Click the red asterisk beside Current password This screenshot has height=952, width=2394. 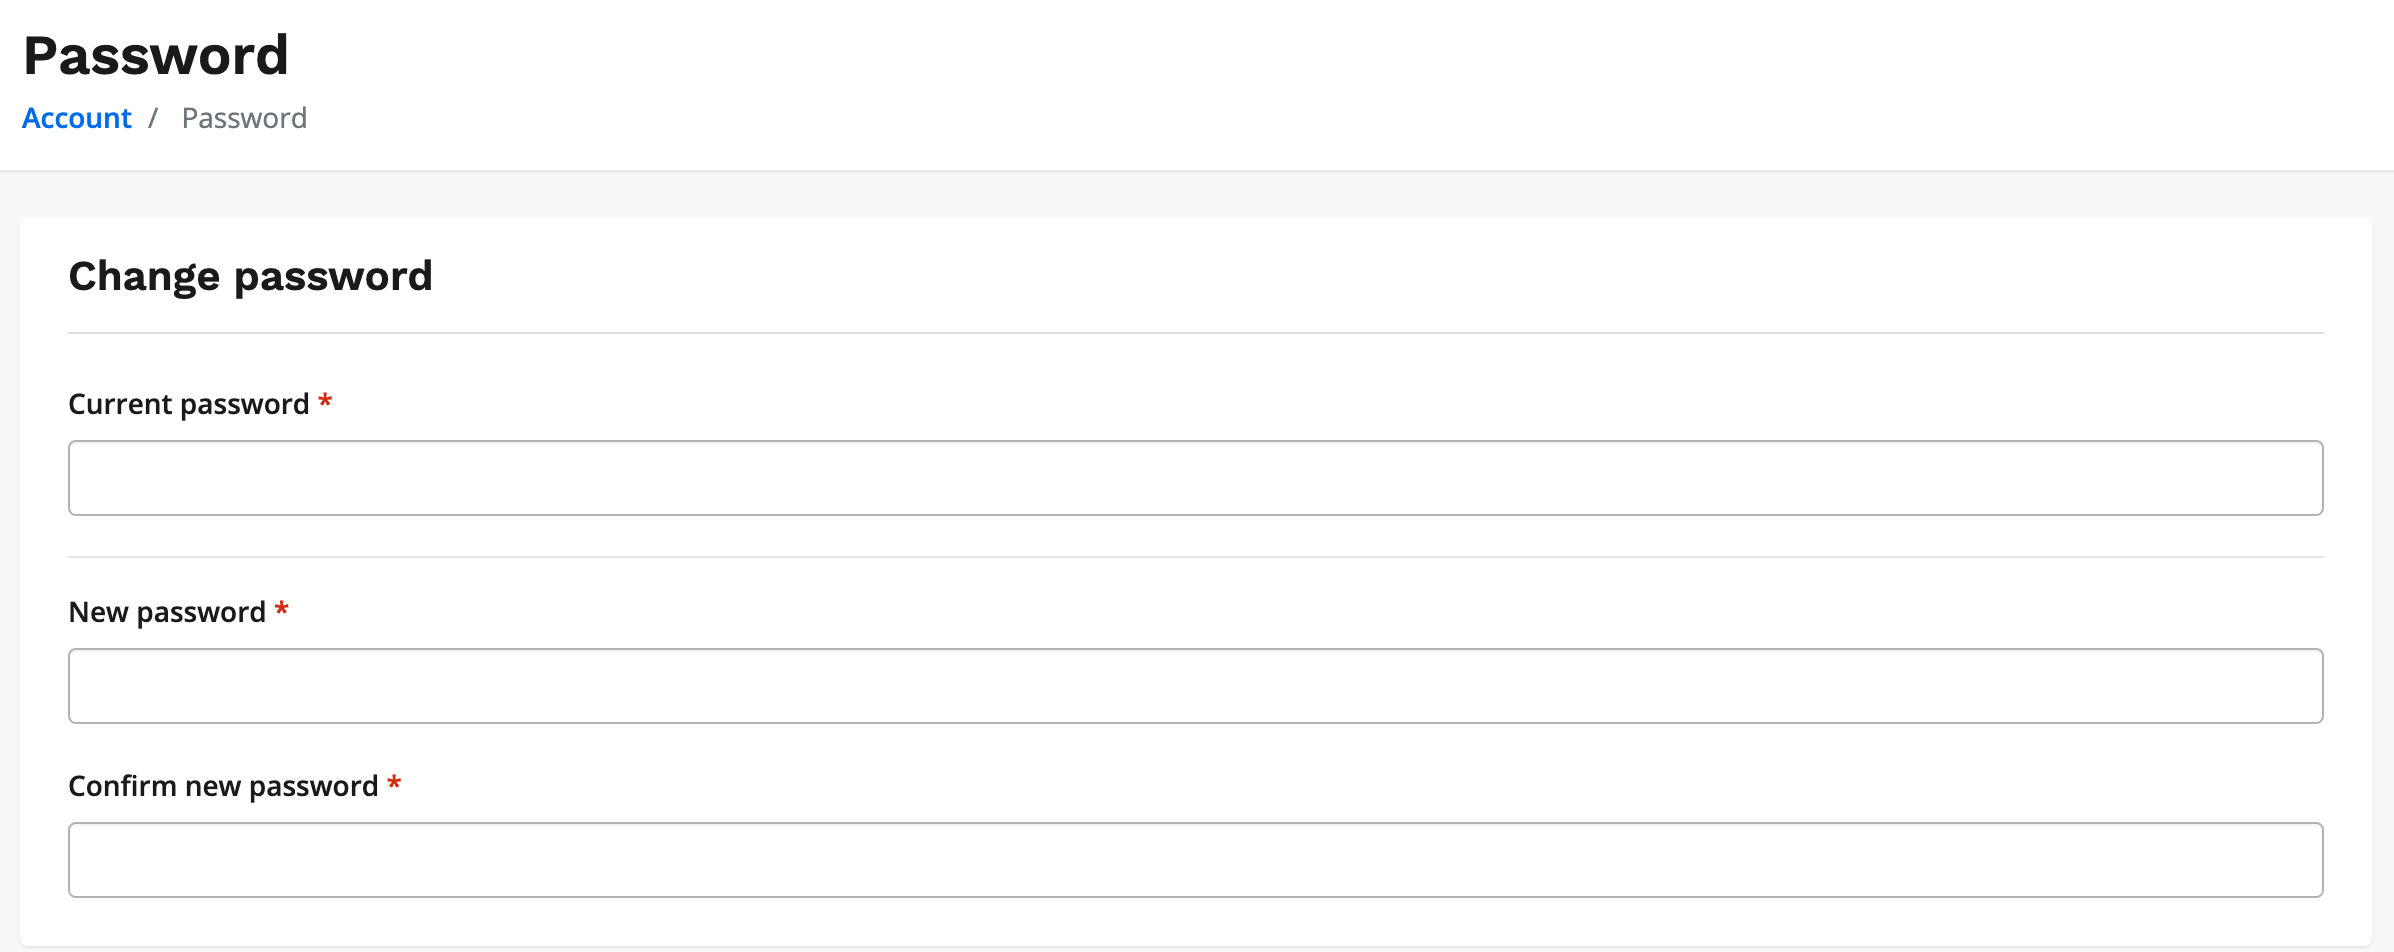(325, 402)
